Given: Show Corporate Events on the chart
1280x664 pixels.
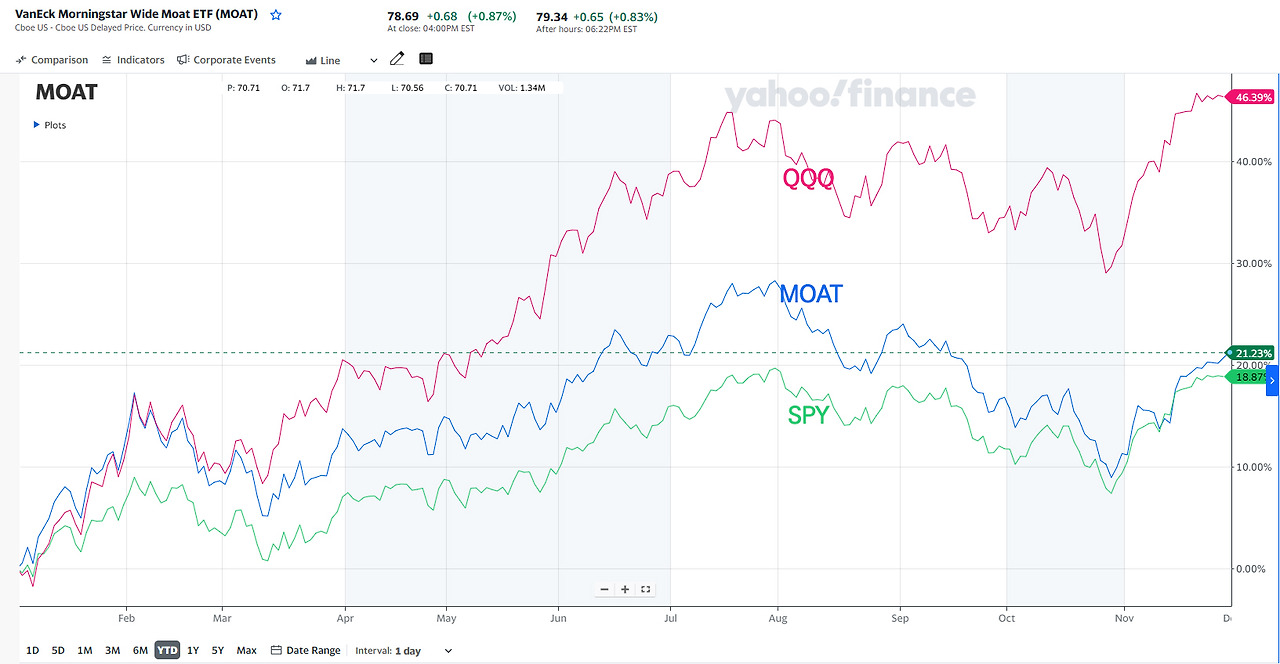Looking at the screenshot, I should 227,59.
